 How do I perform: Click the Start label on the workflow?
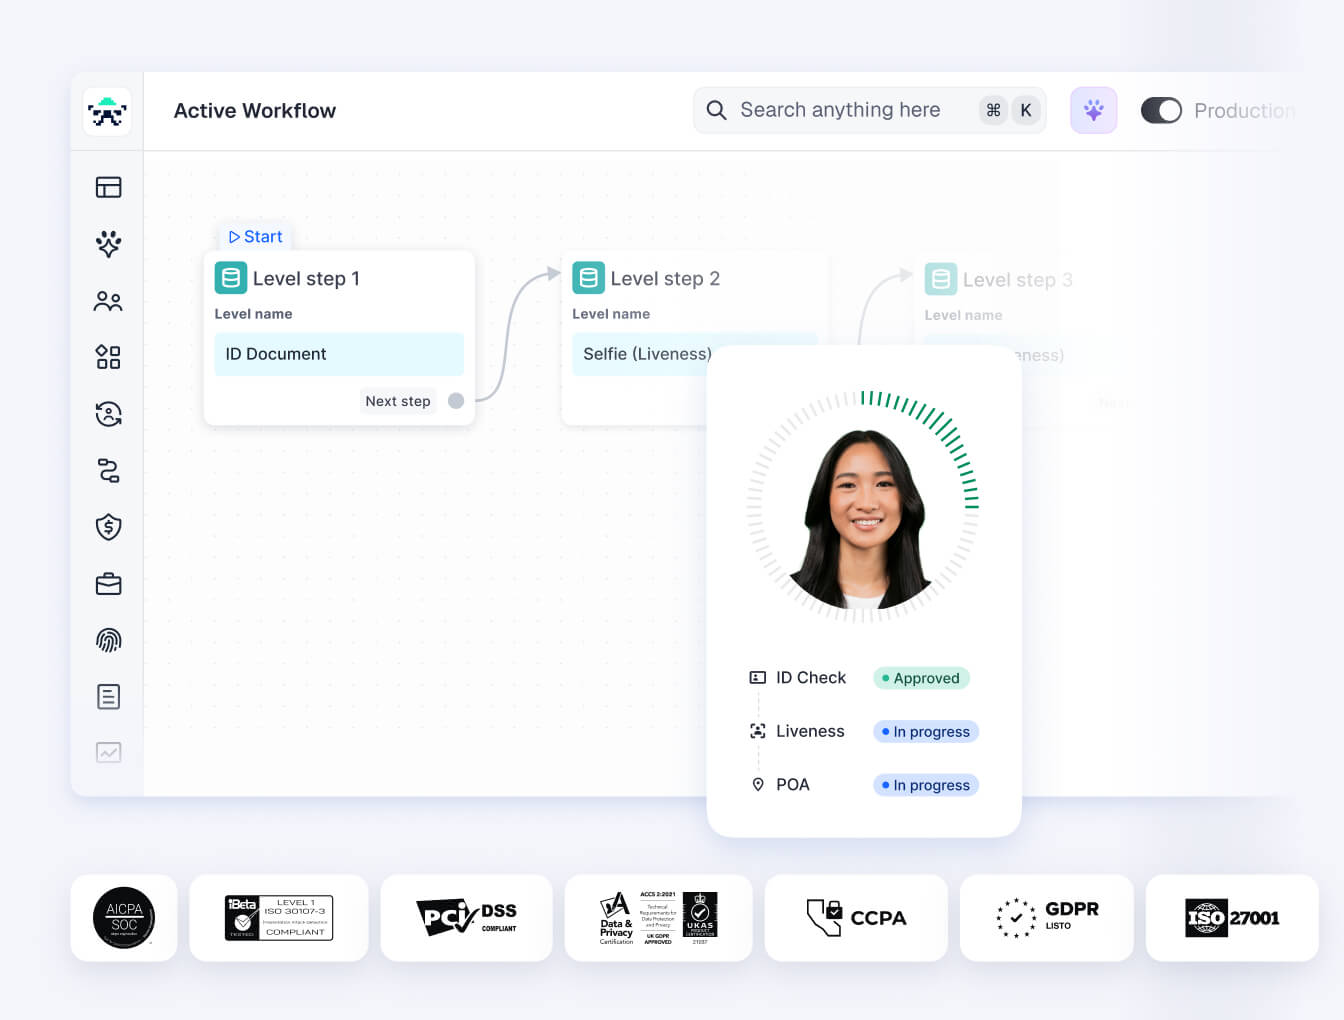tap(256, 237)
